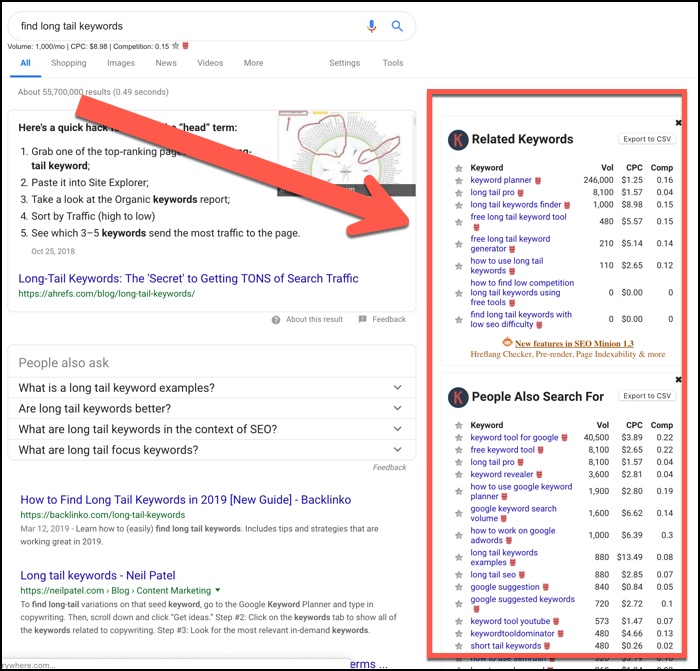Viewport: 700px width, 671px height.
Task: Click the long tail pro related keyword
Action: tap(492, 192)
